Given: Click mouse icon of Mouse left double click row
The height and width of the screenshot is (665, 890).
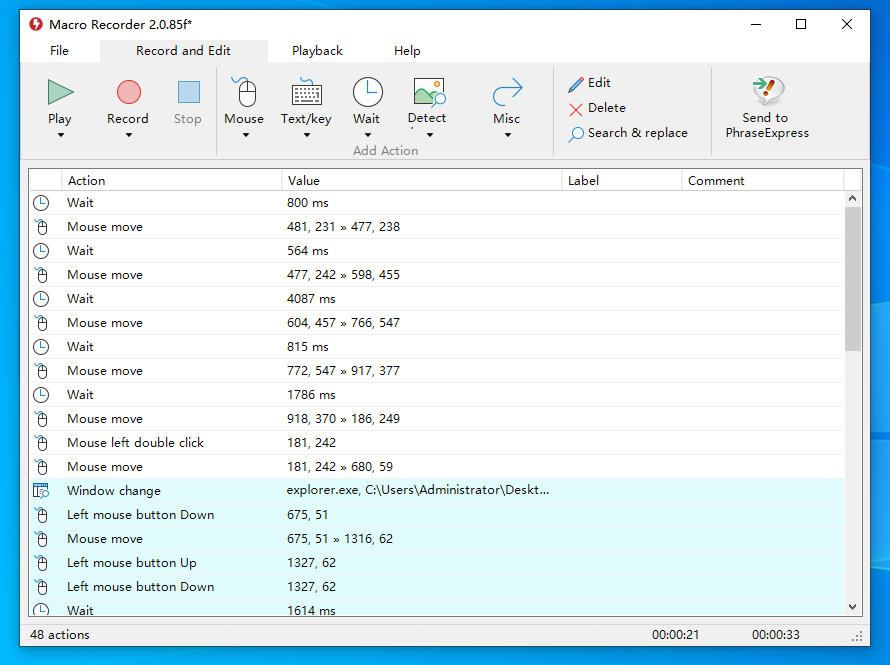Looking at the screenshot, I should point(41,443).
